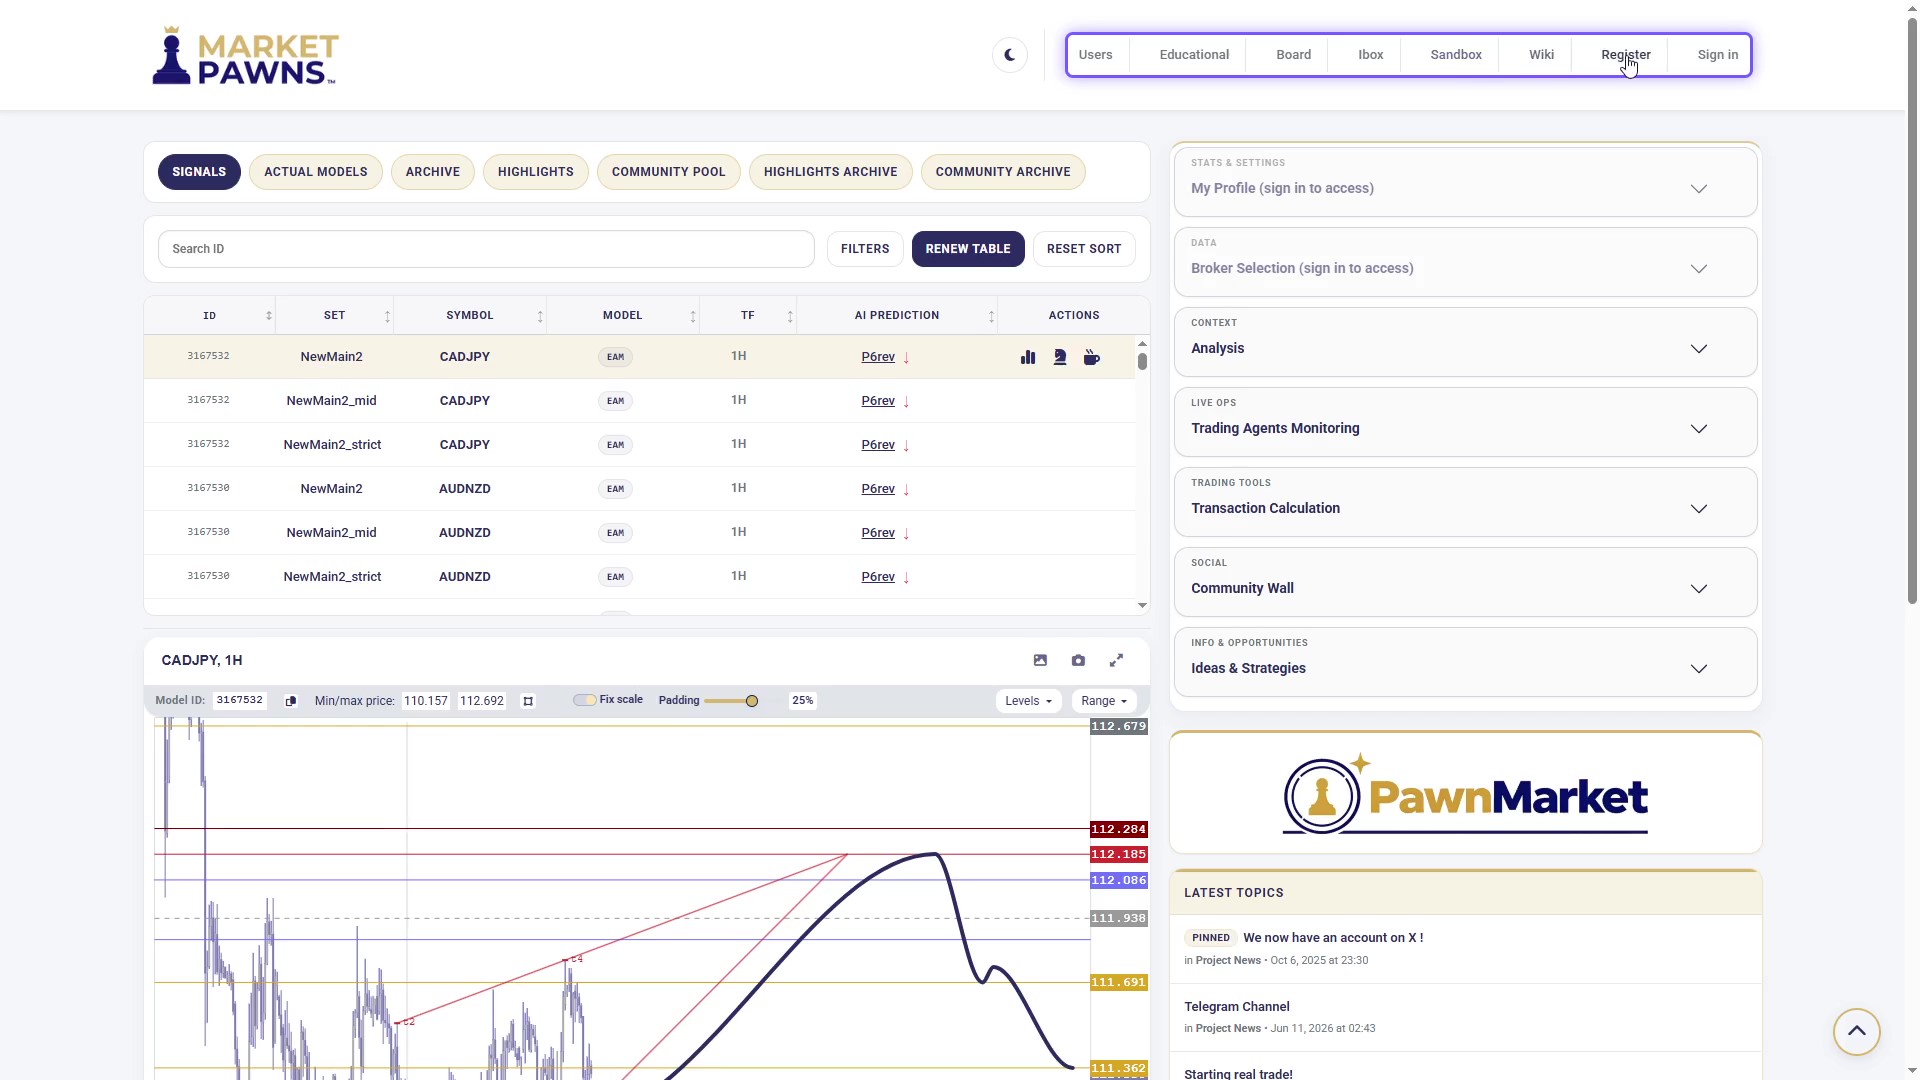Click the chart save image icon
The image size is (1920, 1080).
coord(1040,660)
